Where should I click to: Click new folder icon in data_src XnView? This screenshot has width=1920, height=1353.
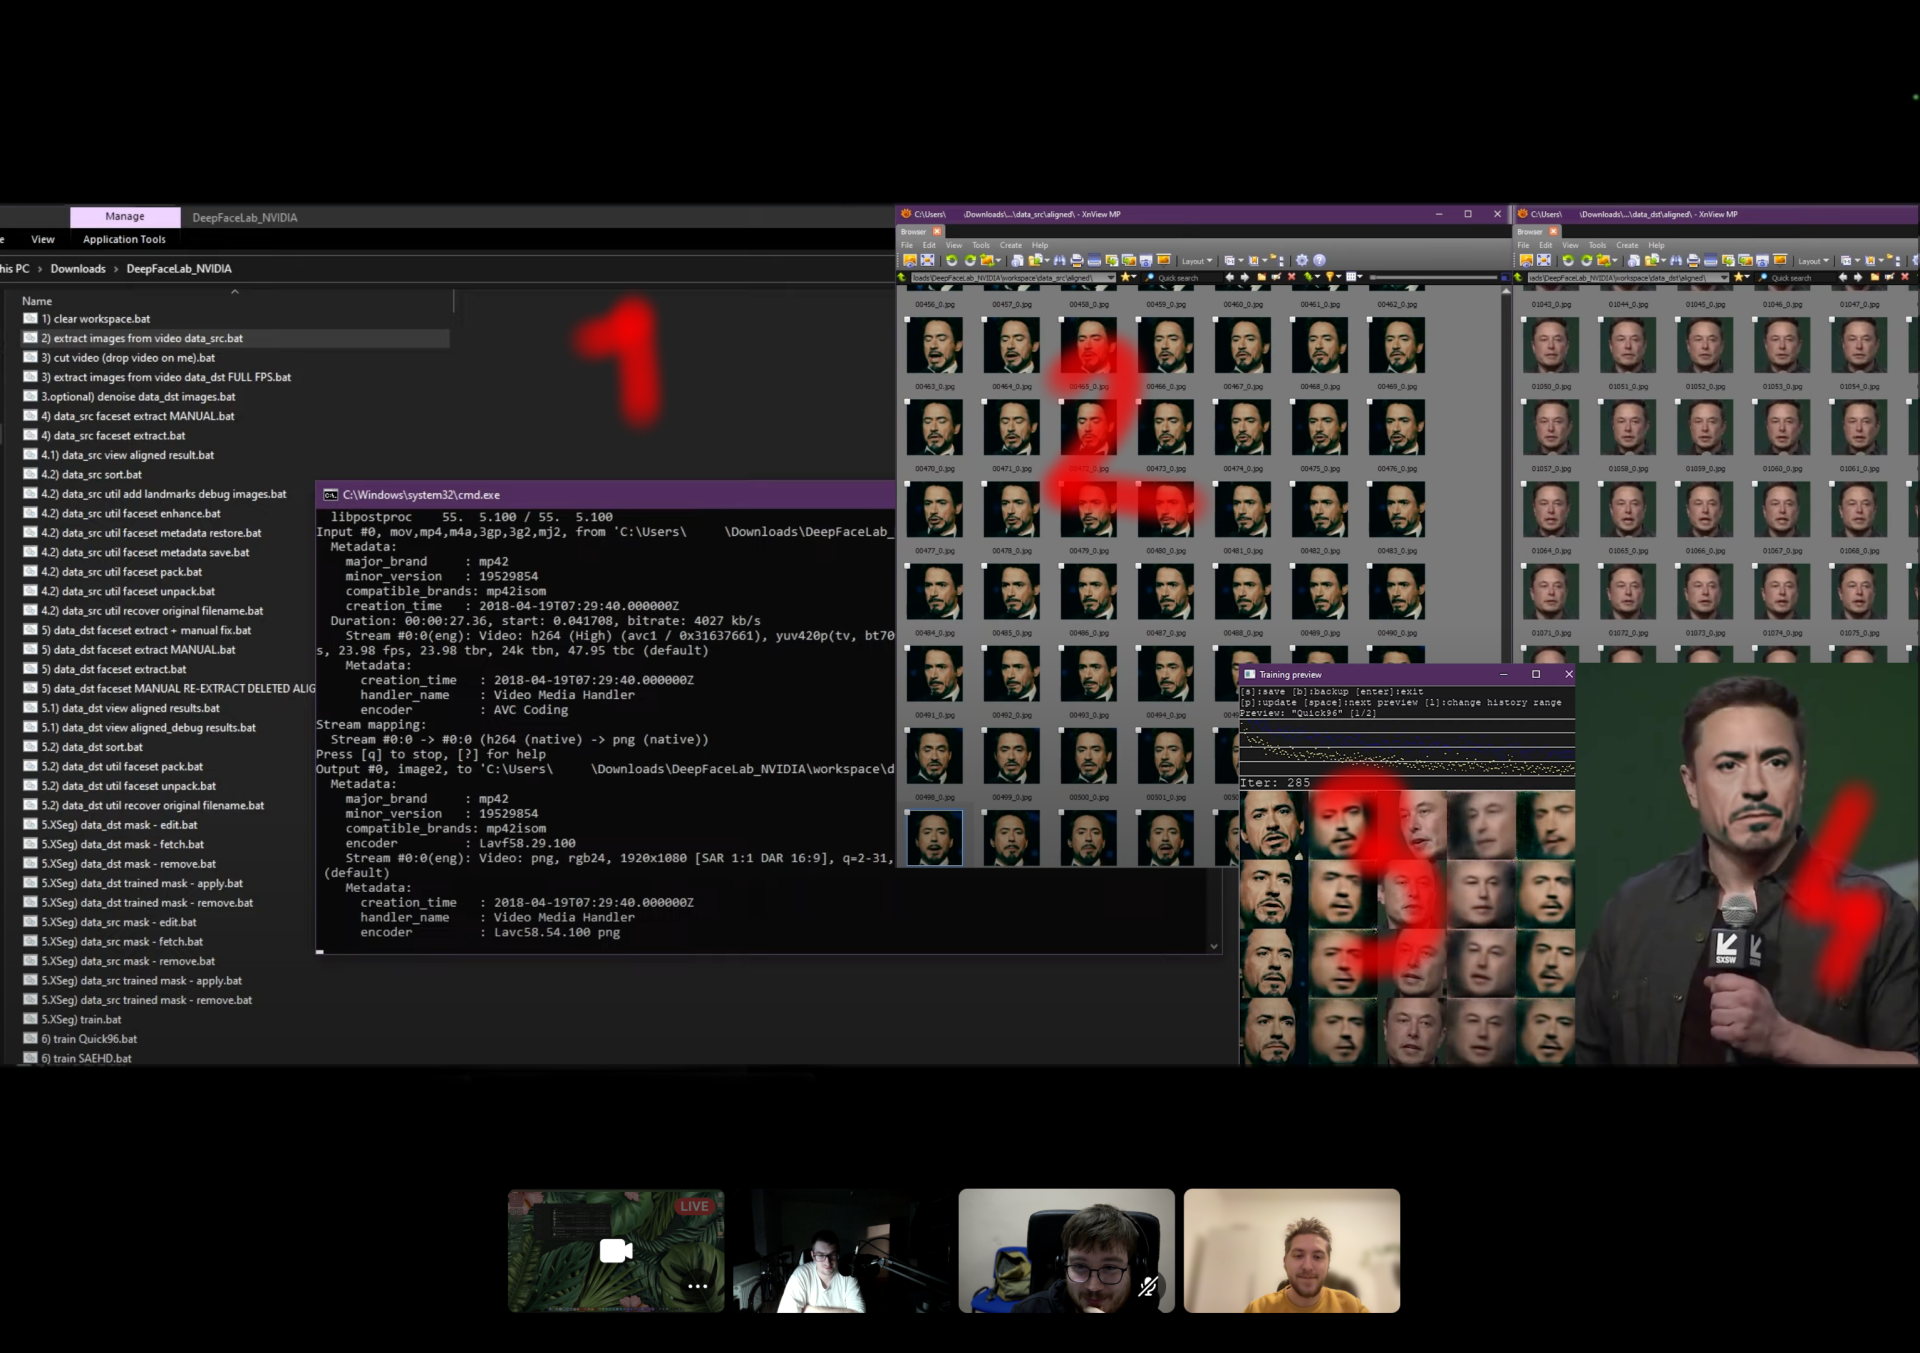click(x=1261, y=277)
